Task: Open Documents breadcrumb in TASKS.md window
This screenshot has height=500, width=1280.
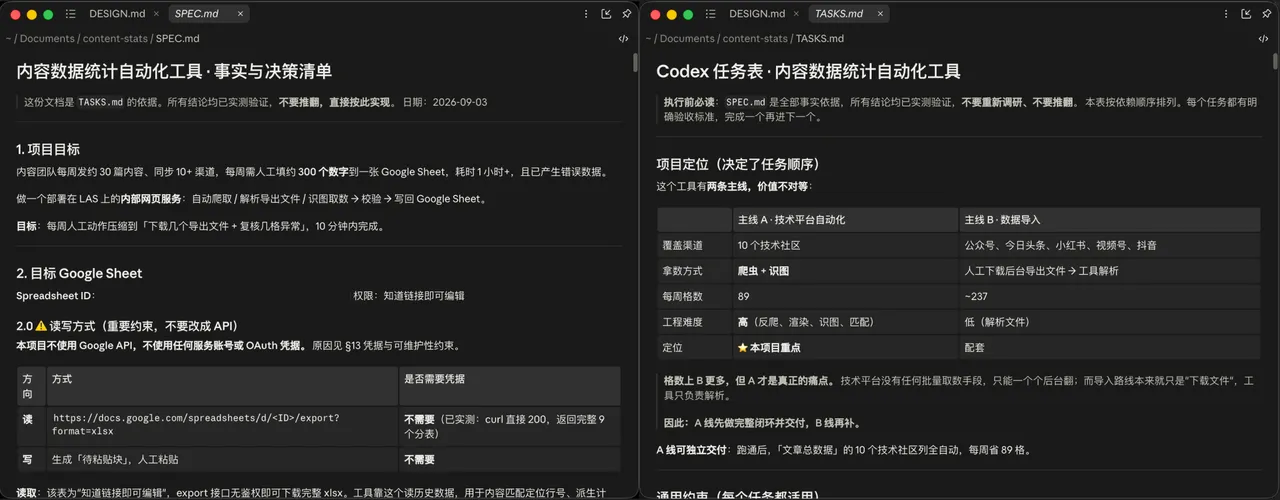Action: tap(687, 38)
